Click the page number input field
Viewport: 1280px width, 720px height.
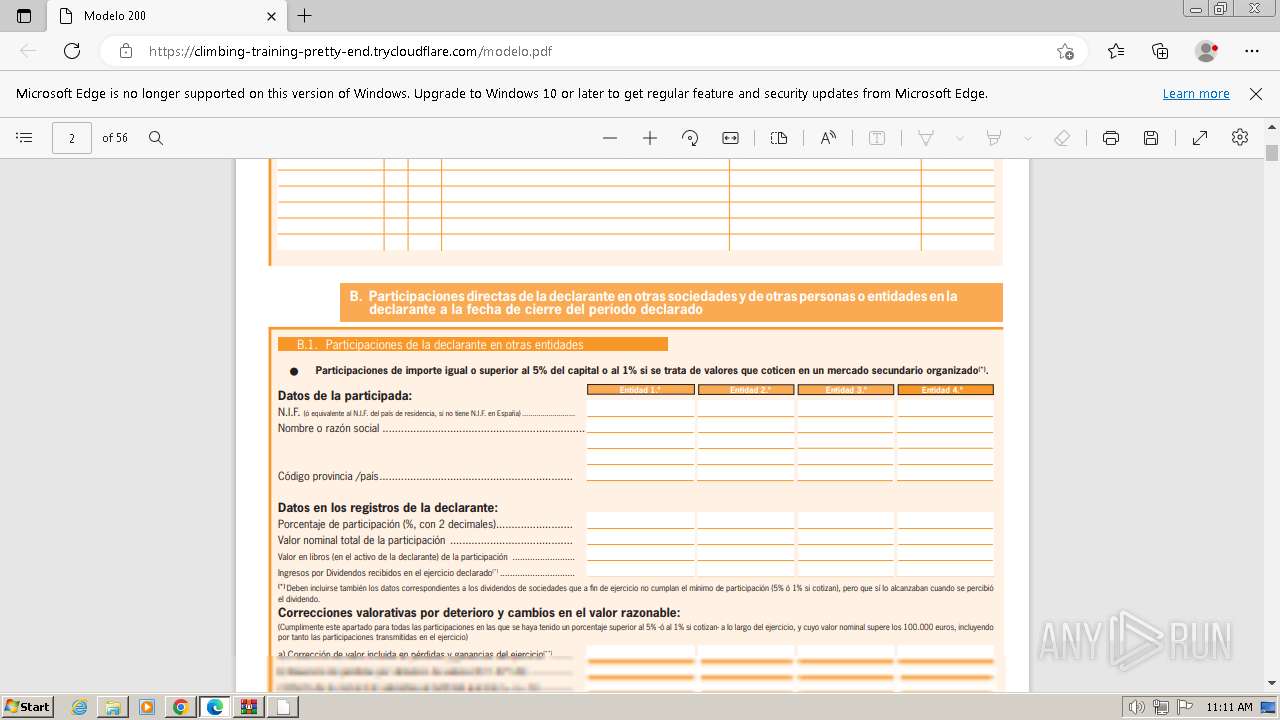(72, 138)
